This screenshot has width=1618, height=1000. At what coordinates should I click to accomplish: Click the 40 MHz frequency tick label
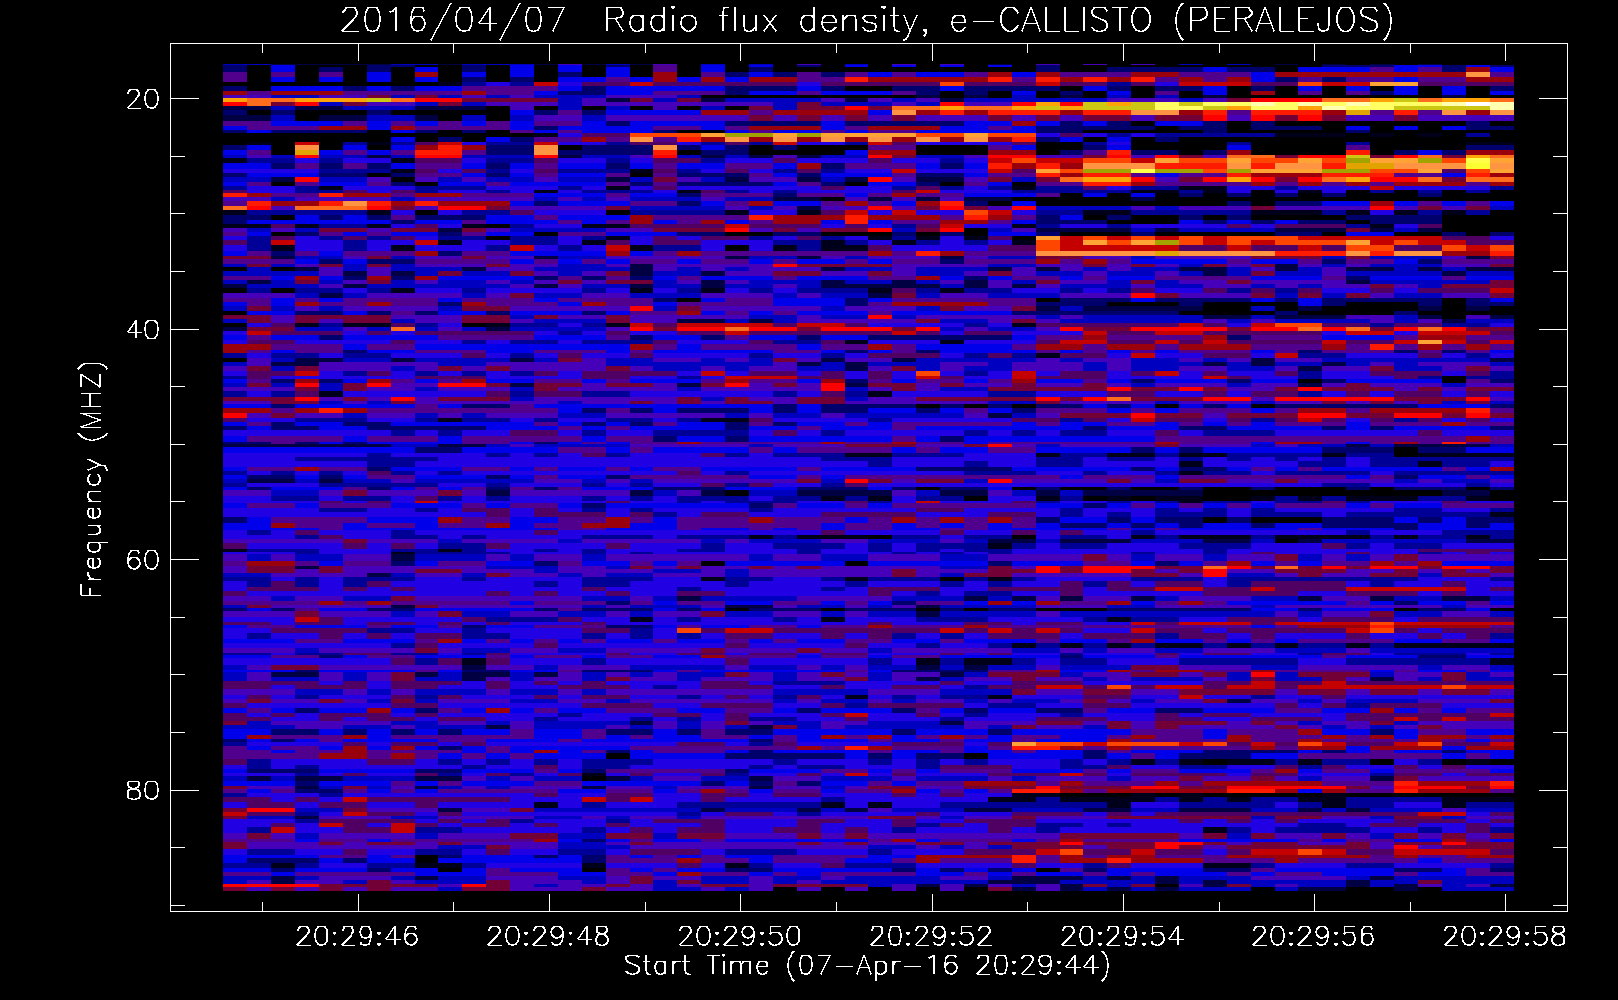pyautogui.click(x=143, y=329)
